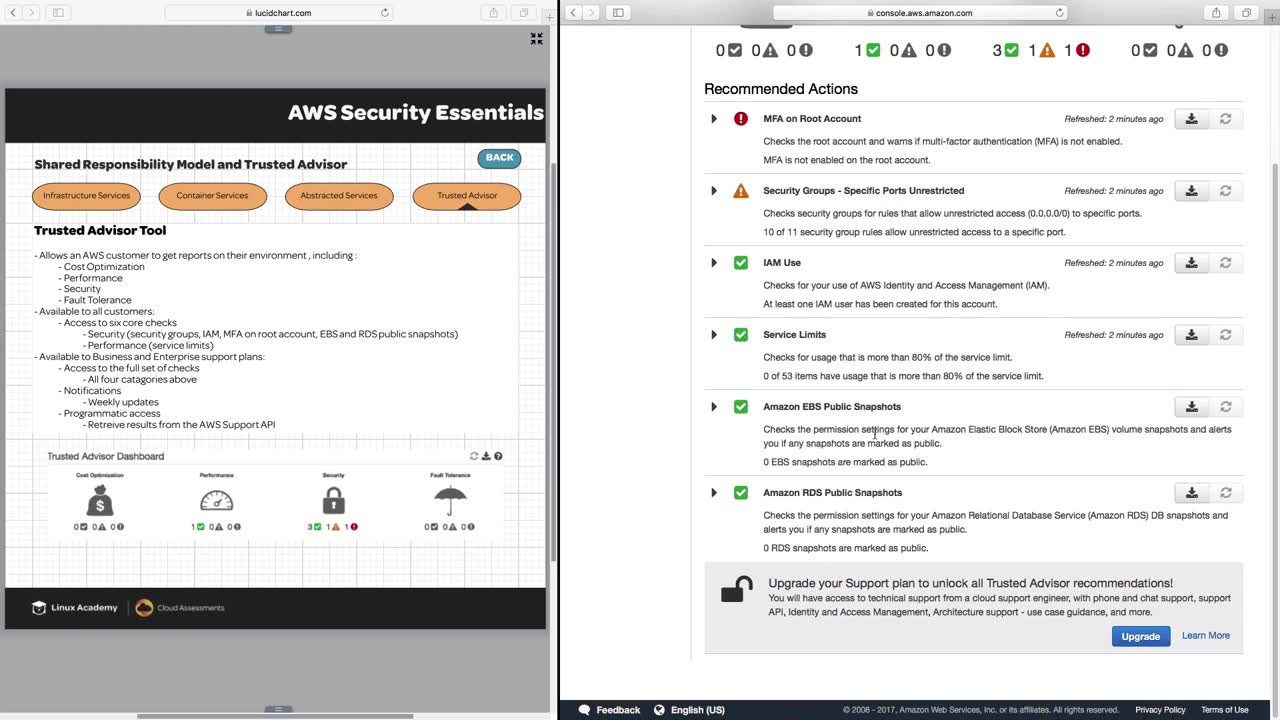Refresh the Security Groups Specific Ports check

[x=1225, y=191]
